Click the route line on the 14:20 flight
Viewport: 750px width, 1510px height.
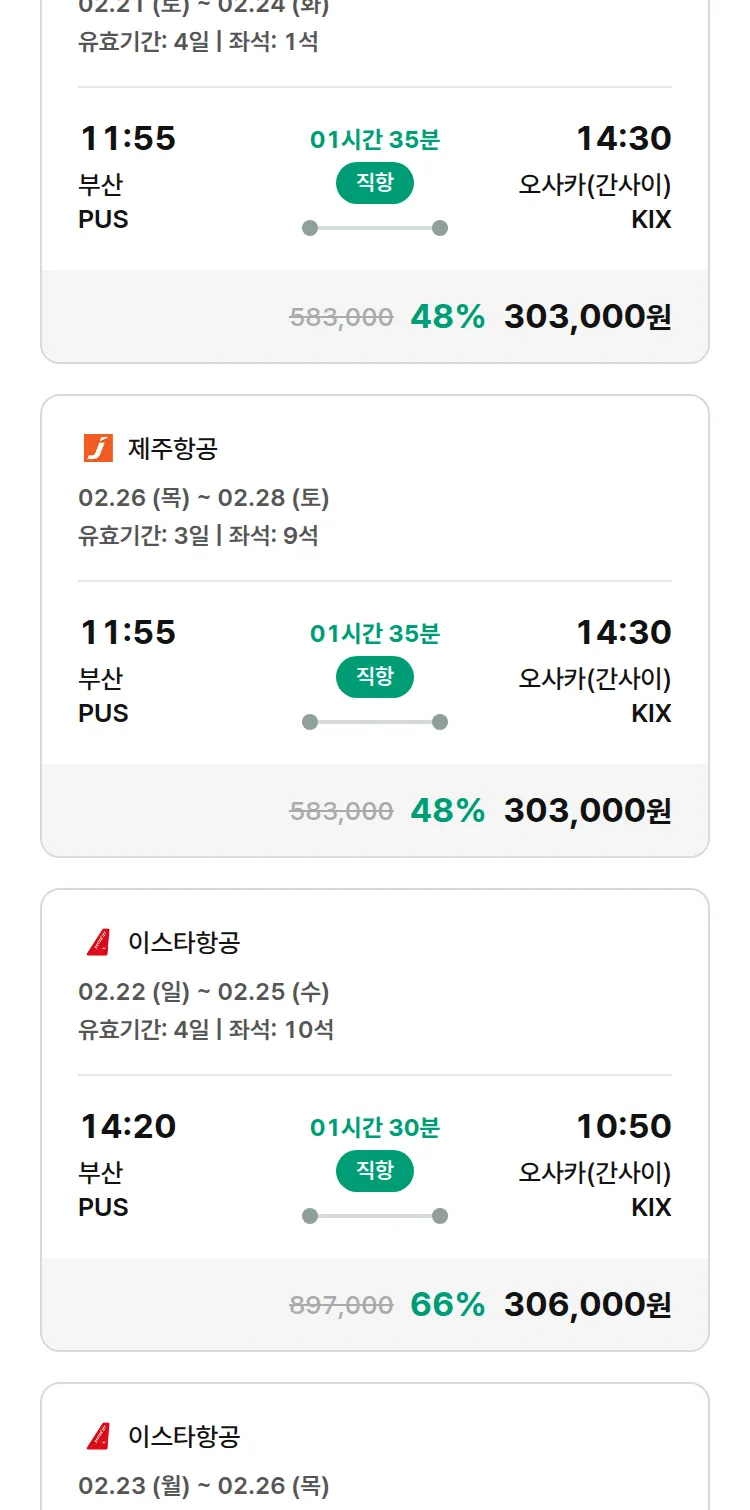coord(374,1216)
